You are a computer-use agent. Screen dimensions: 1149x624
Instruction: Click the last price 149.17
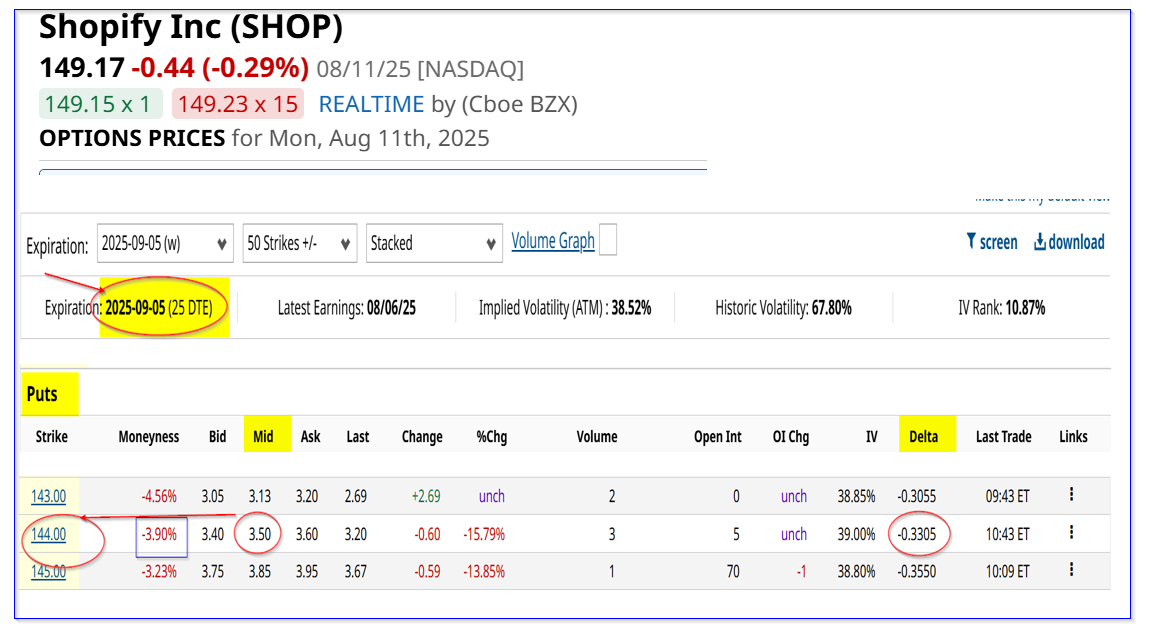pyautogui.click(x=82, y=67)
